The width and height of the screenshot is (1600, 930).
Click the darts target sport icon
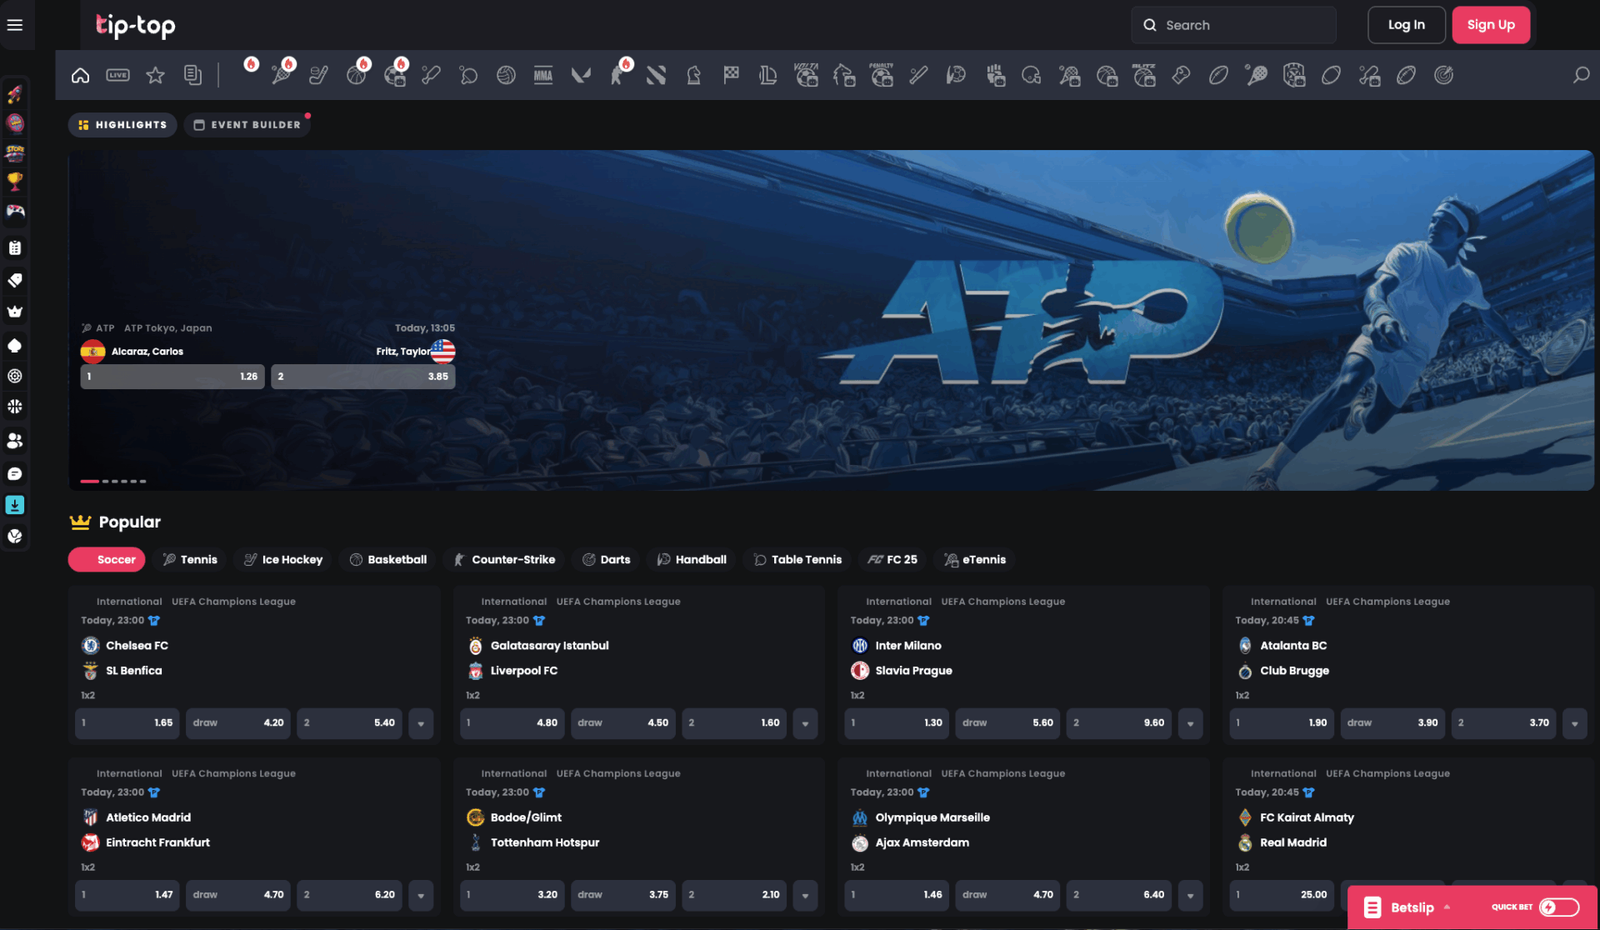point(1443,75)
